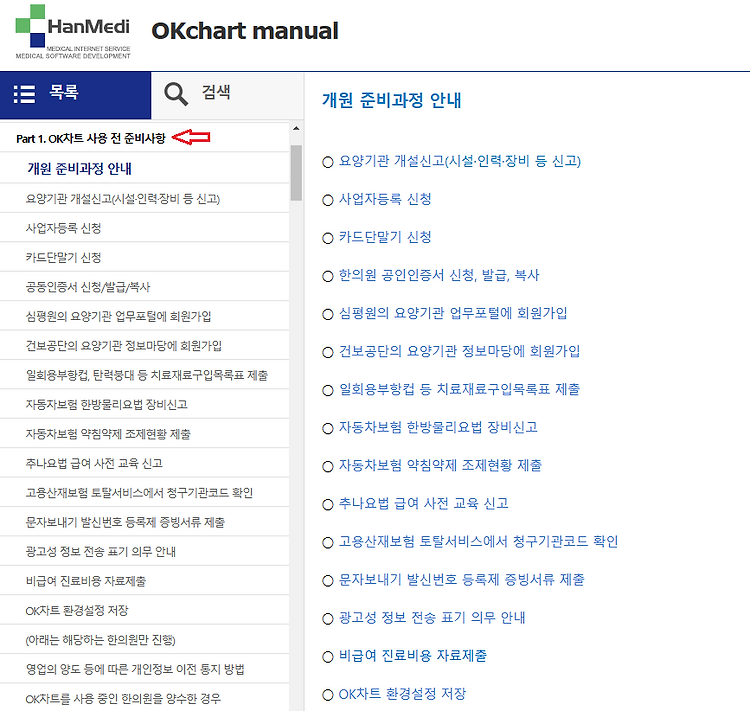Open sidebar item 고용산재보험 토탈서비스에서 청구기관코드 확인
The height and width of the screenshot is (711, 750).
pos(139,493)
